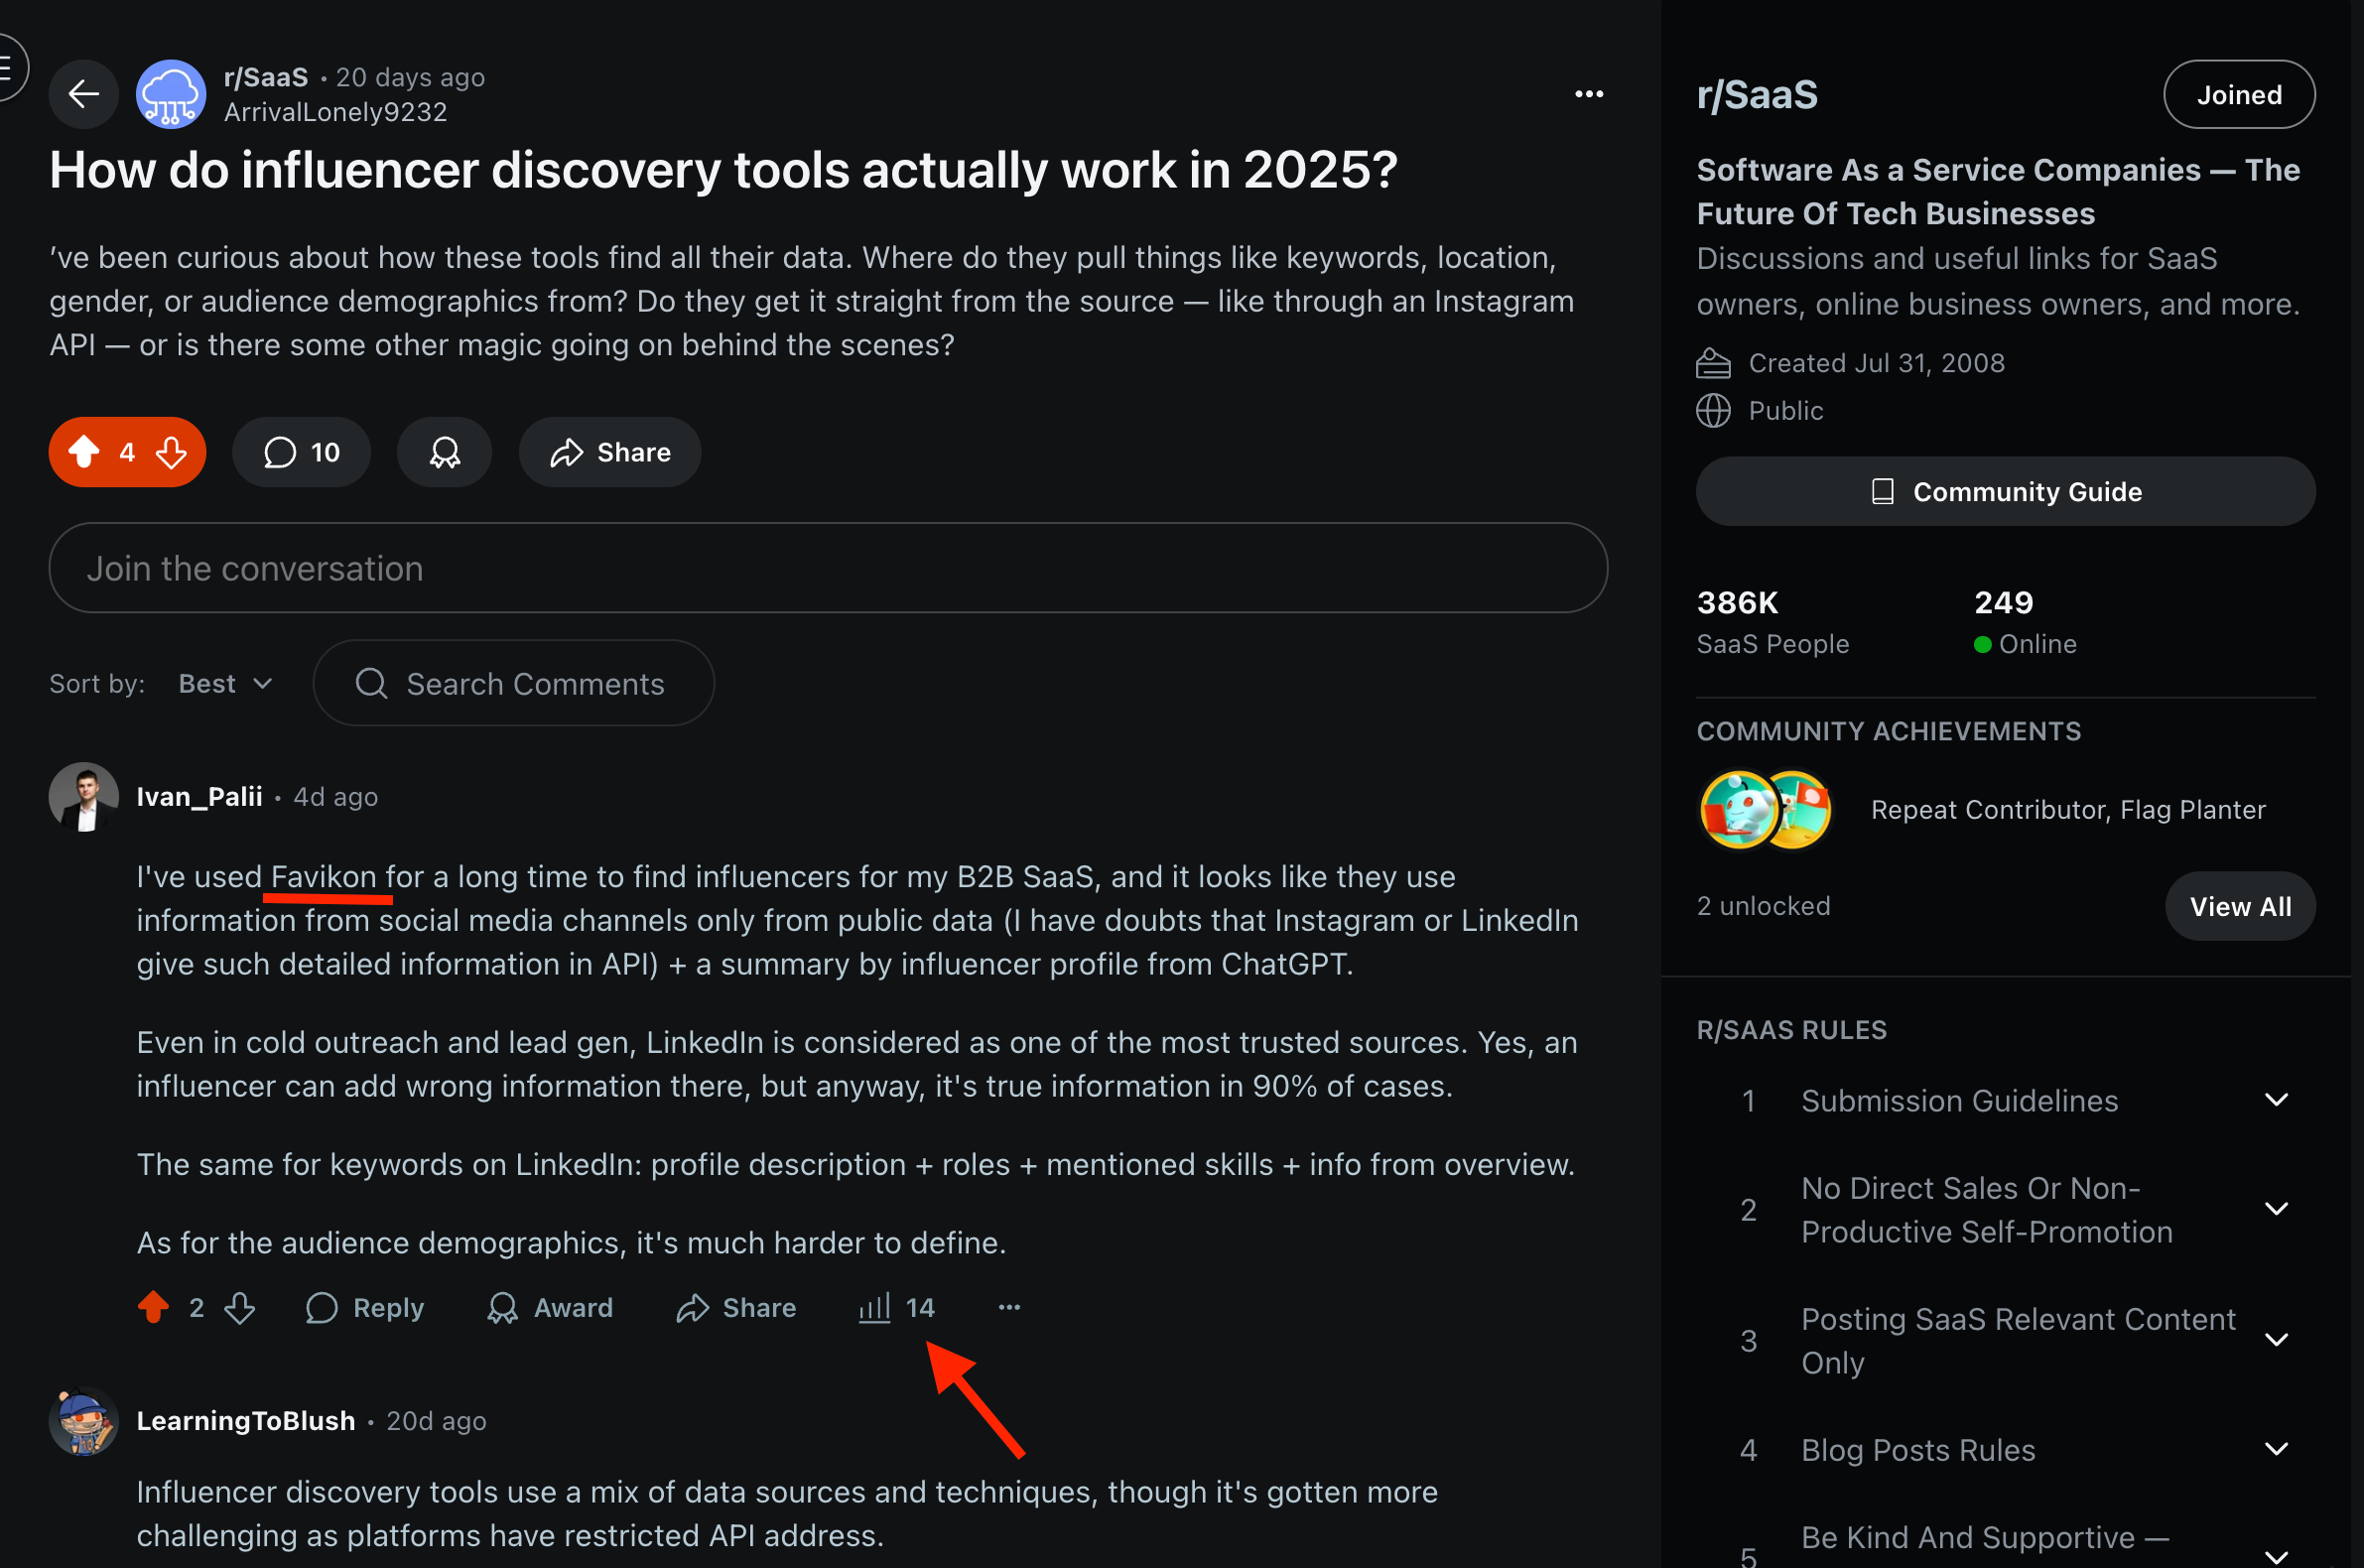
Task: Open the Sort by Best dropdown
Action: click(x=225, y=684)
